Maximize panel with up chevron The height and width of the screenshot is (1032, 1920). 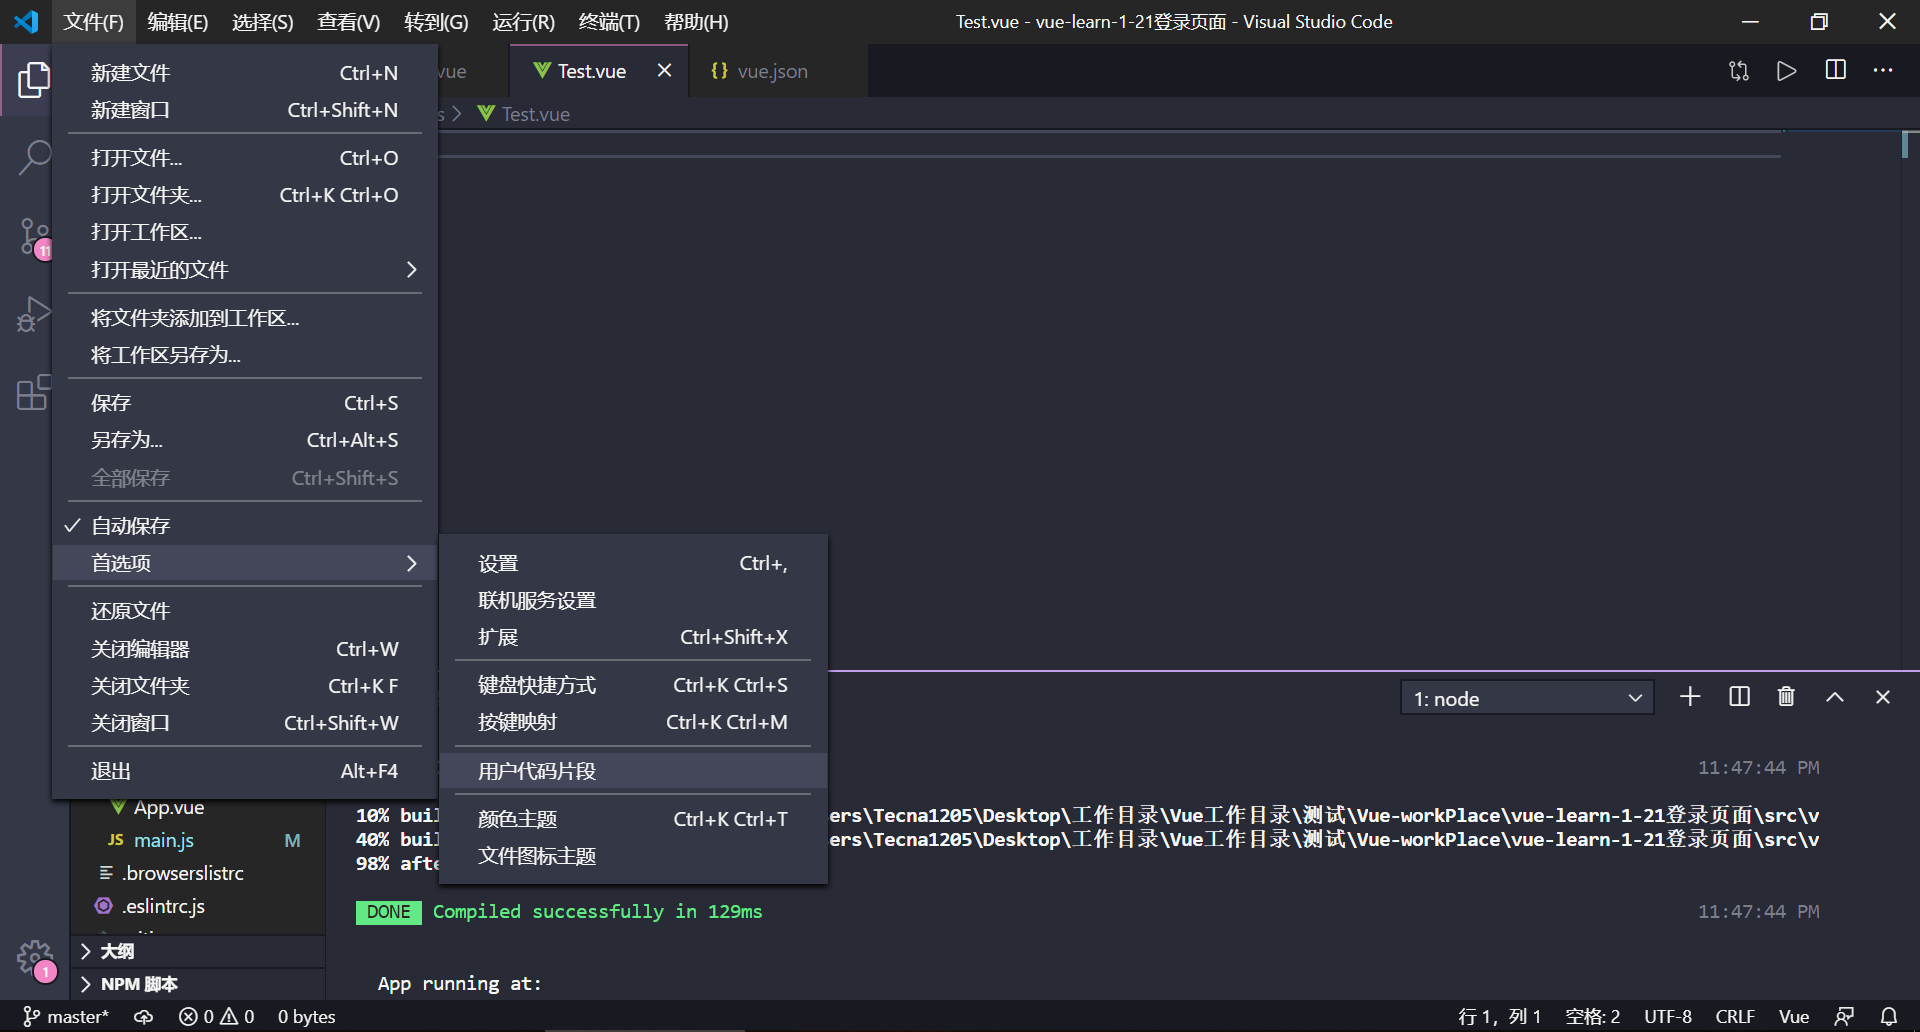(1835, 697)
